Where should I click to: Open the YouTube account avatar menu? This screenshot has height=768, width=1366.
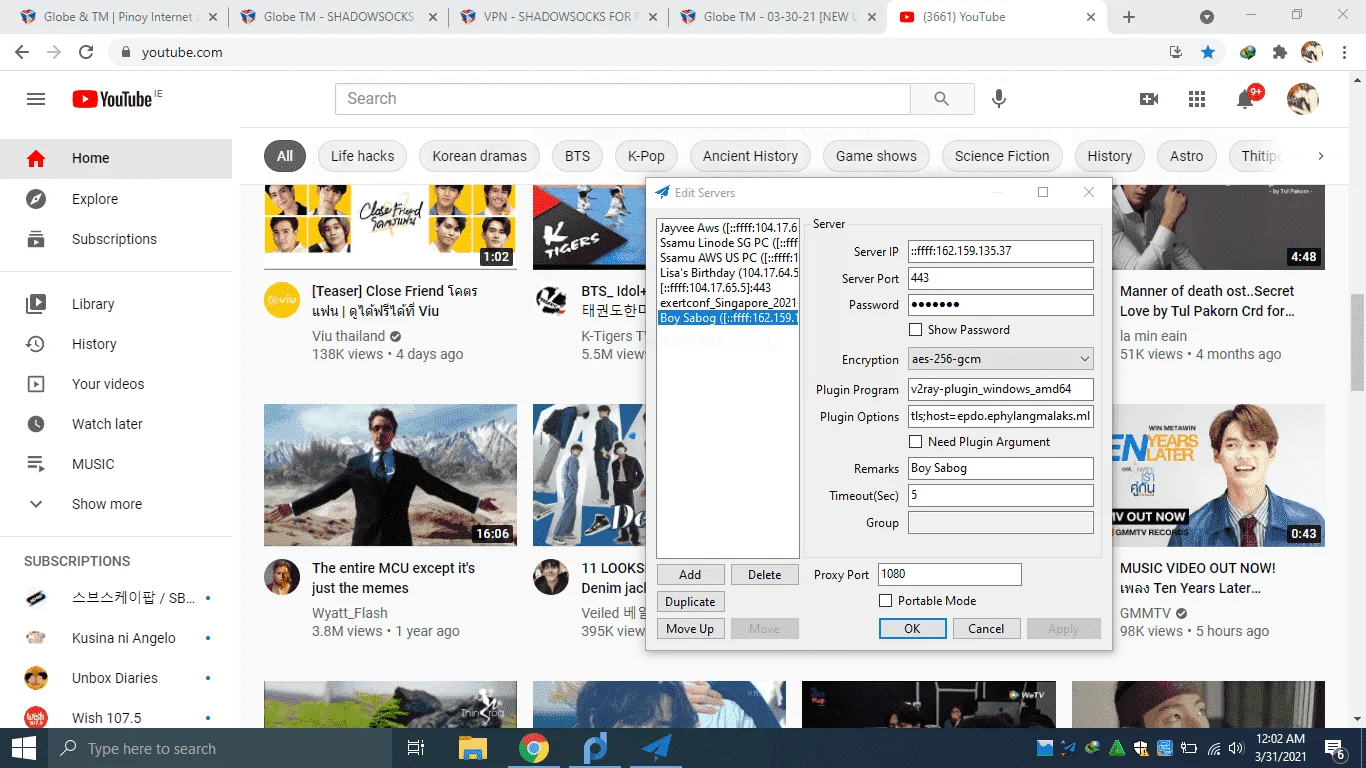1302,99
